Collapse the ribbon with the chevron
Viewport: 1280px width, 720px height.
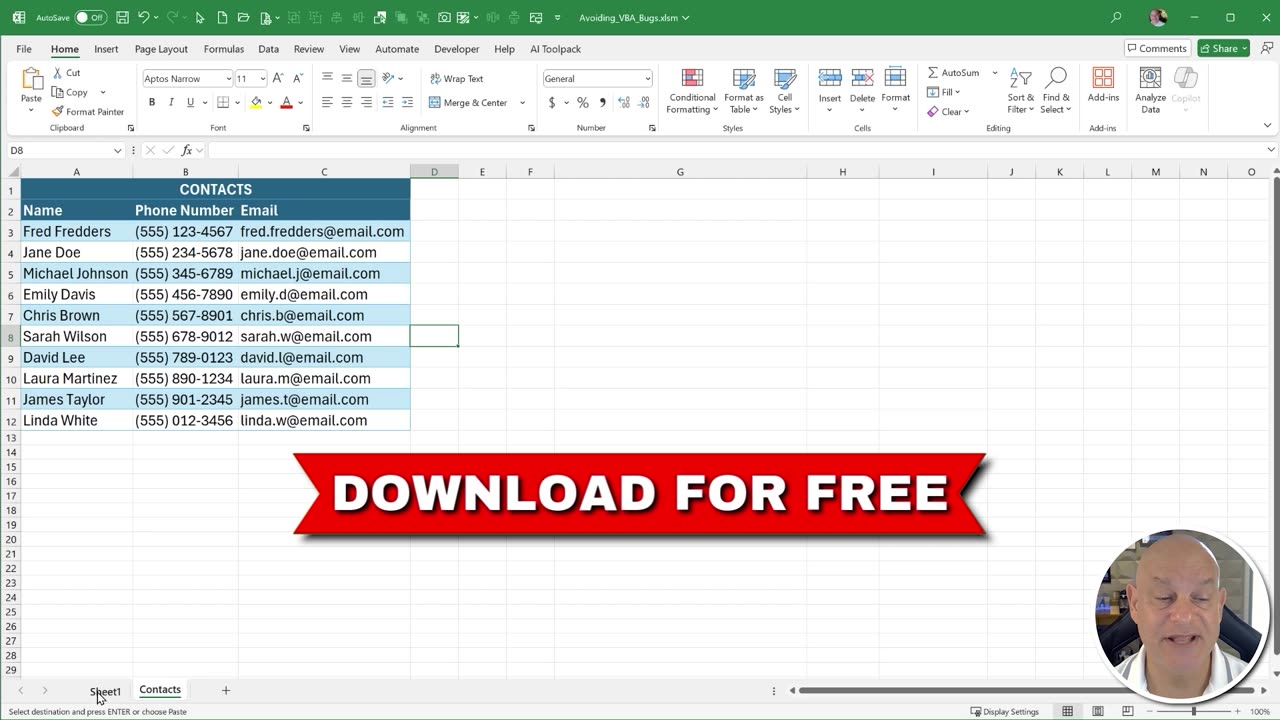click(x=1268, y=126)
